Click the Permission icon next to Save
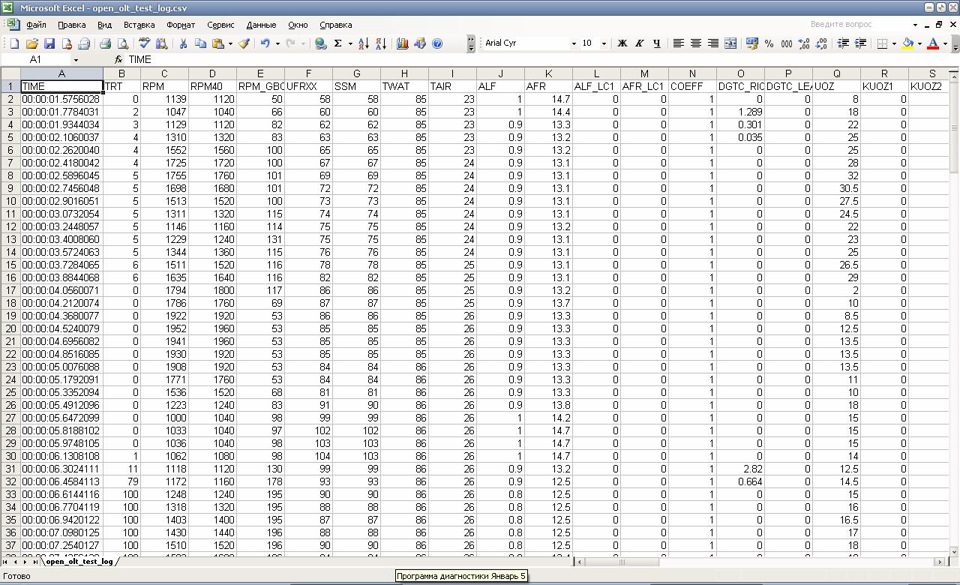Viewport: 960px width, 585px height. coord(67,43)
